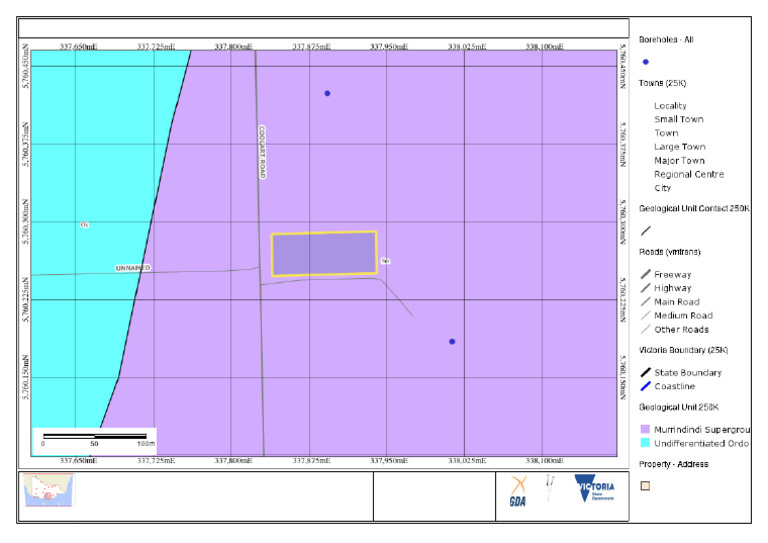Click the Victoria locator map thumbnail

(x=48, y=490)
